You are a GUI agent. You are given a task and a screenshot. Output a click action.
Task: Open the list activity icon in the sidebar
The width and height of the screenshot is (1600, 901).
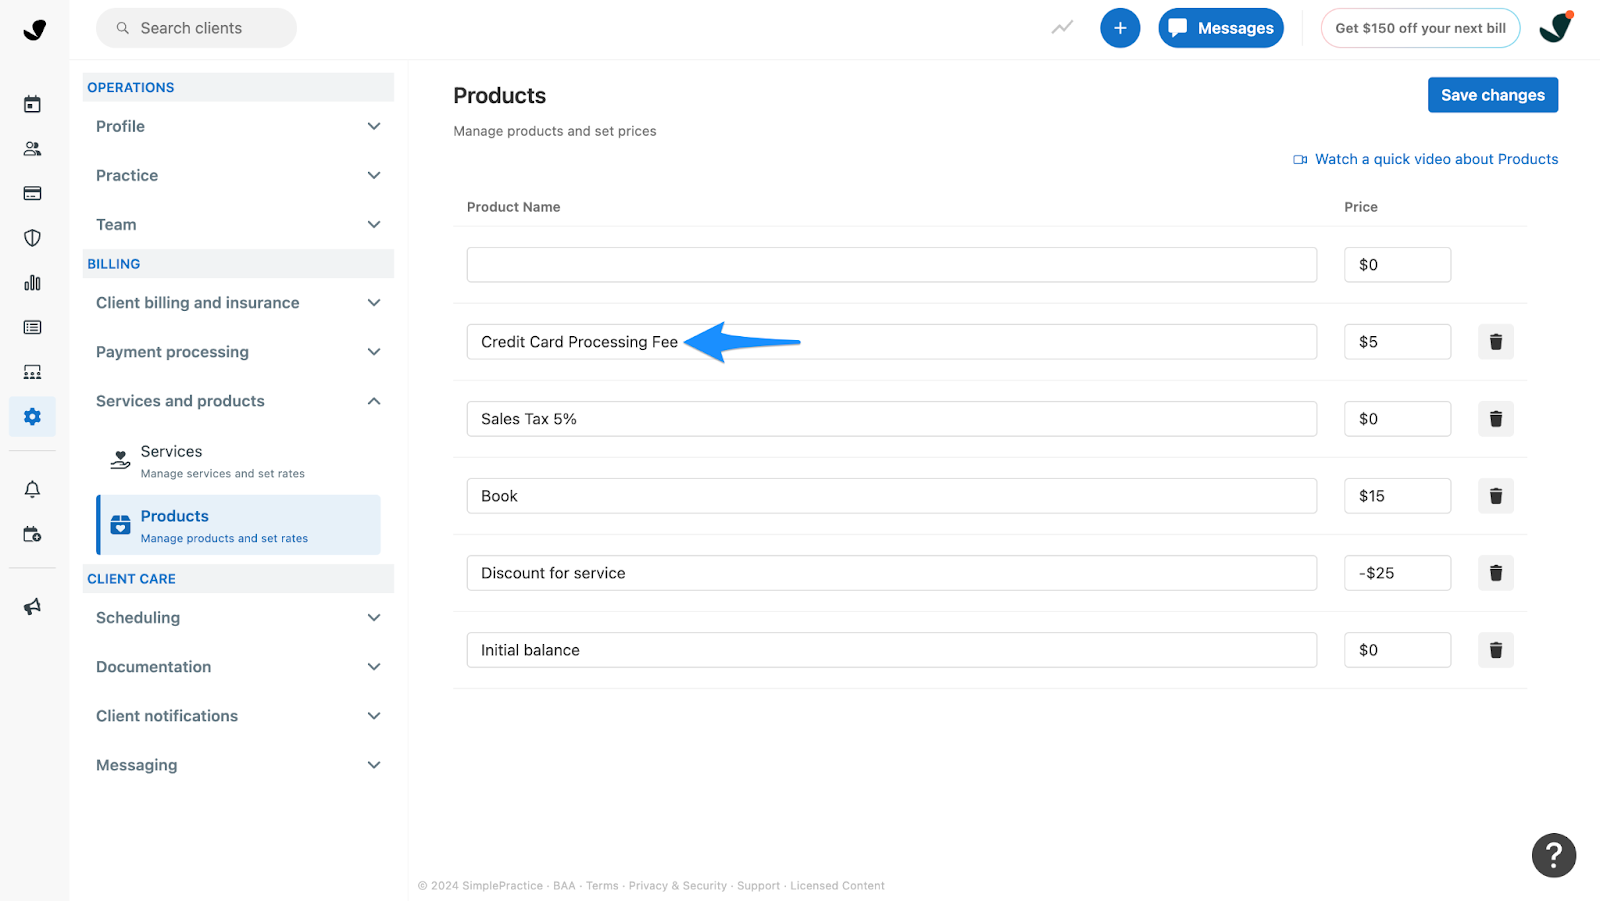click(x=32, y=327)
